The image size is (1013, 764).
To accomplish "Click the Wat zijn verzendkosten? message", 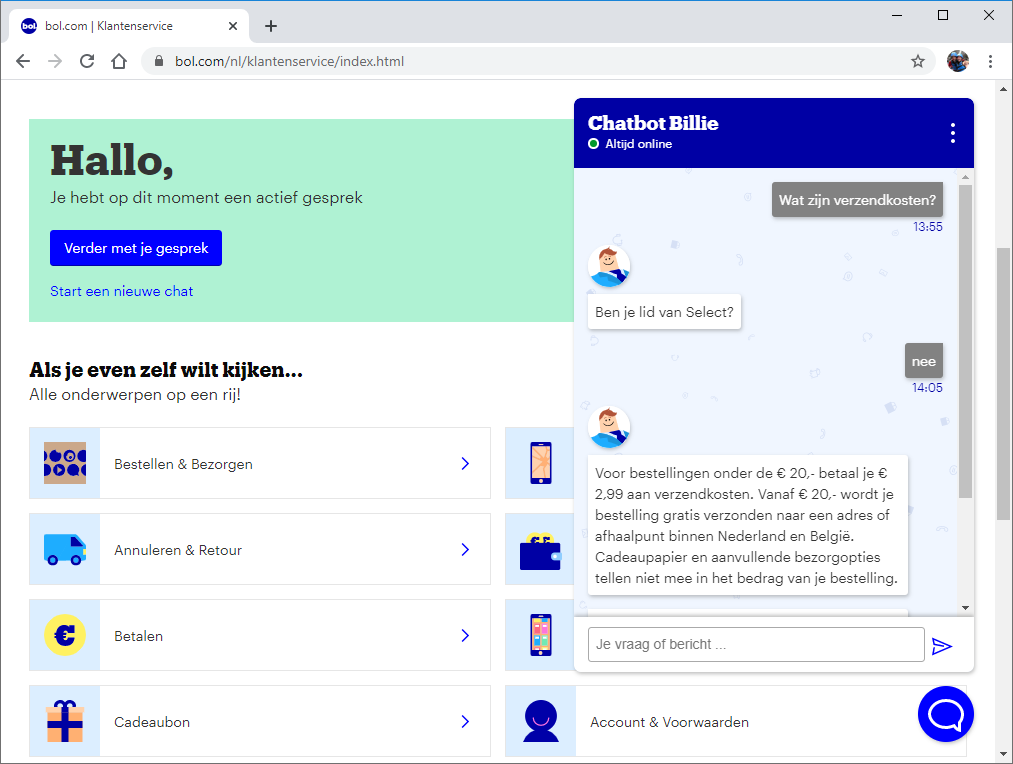I will [857, 200].
